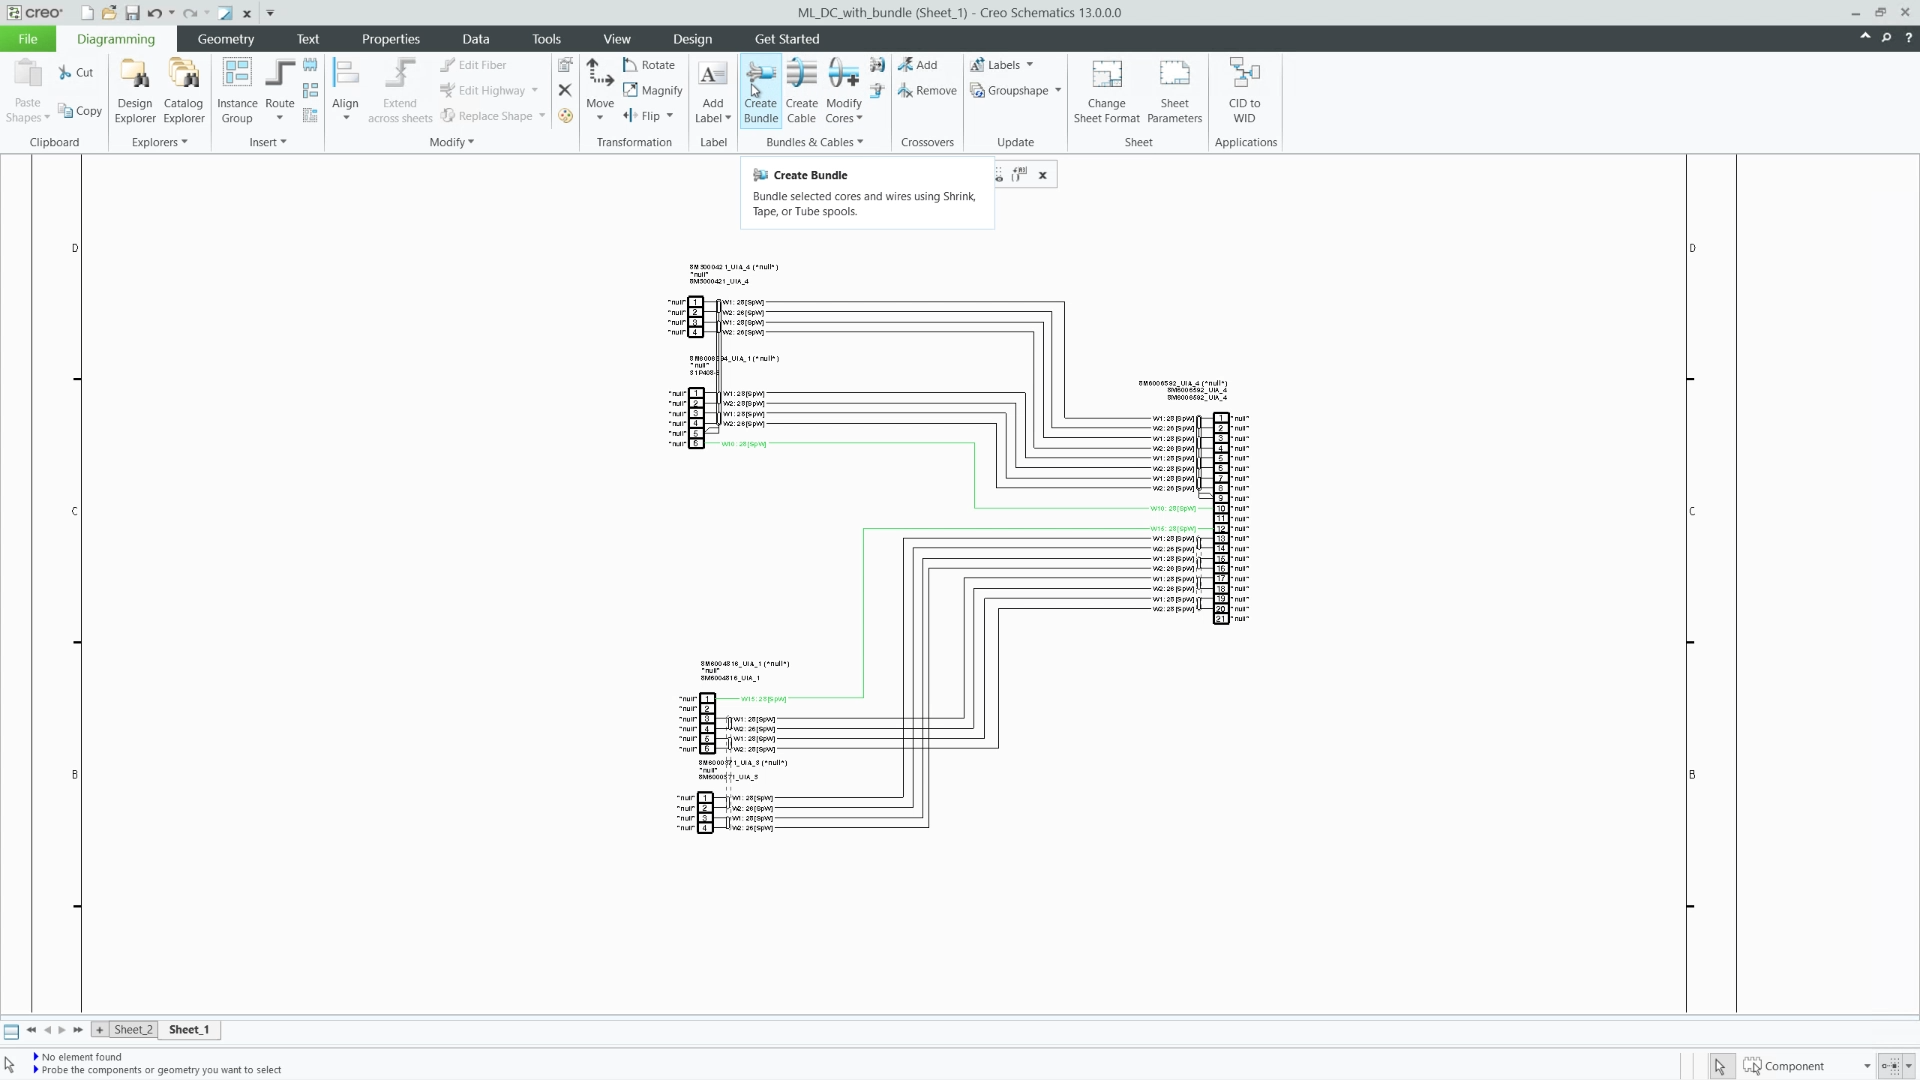Open the File menu

click(28, 39)
